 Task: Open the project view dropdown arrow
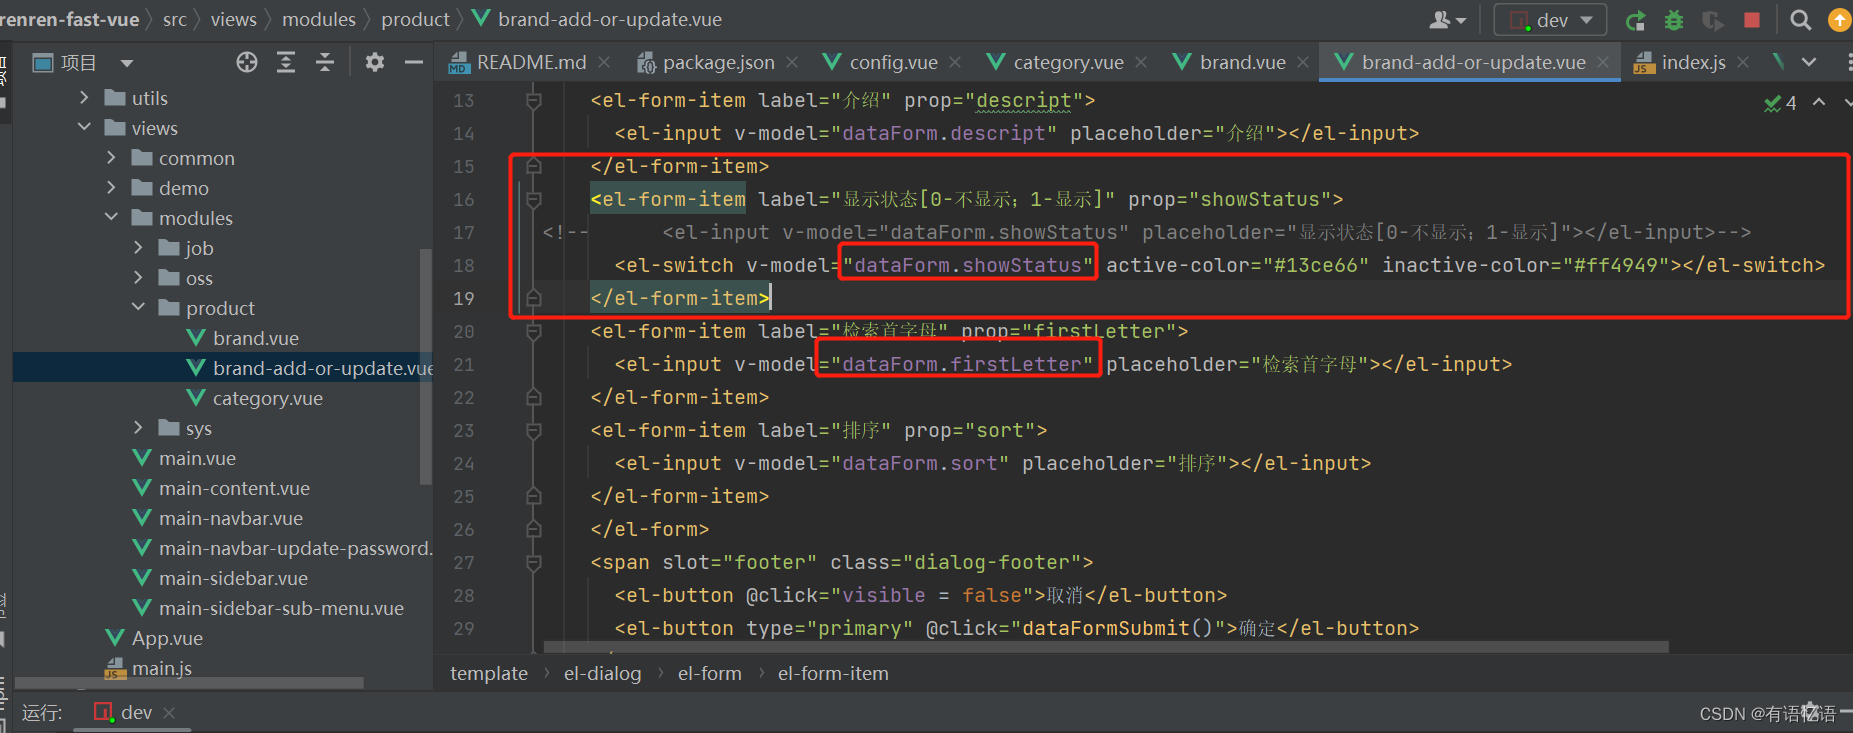(x=127, y=63)
